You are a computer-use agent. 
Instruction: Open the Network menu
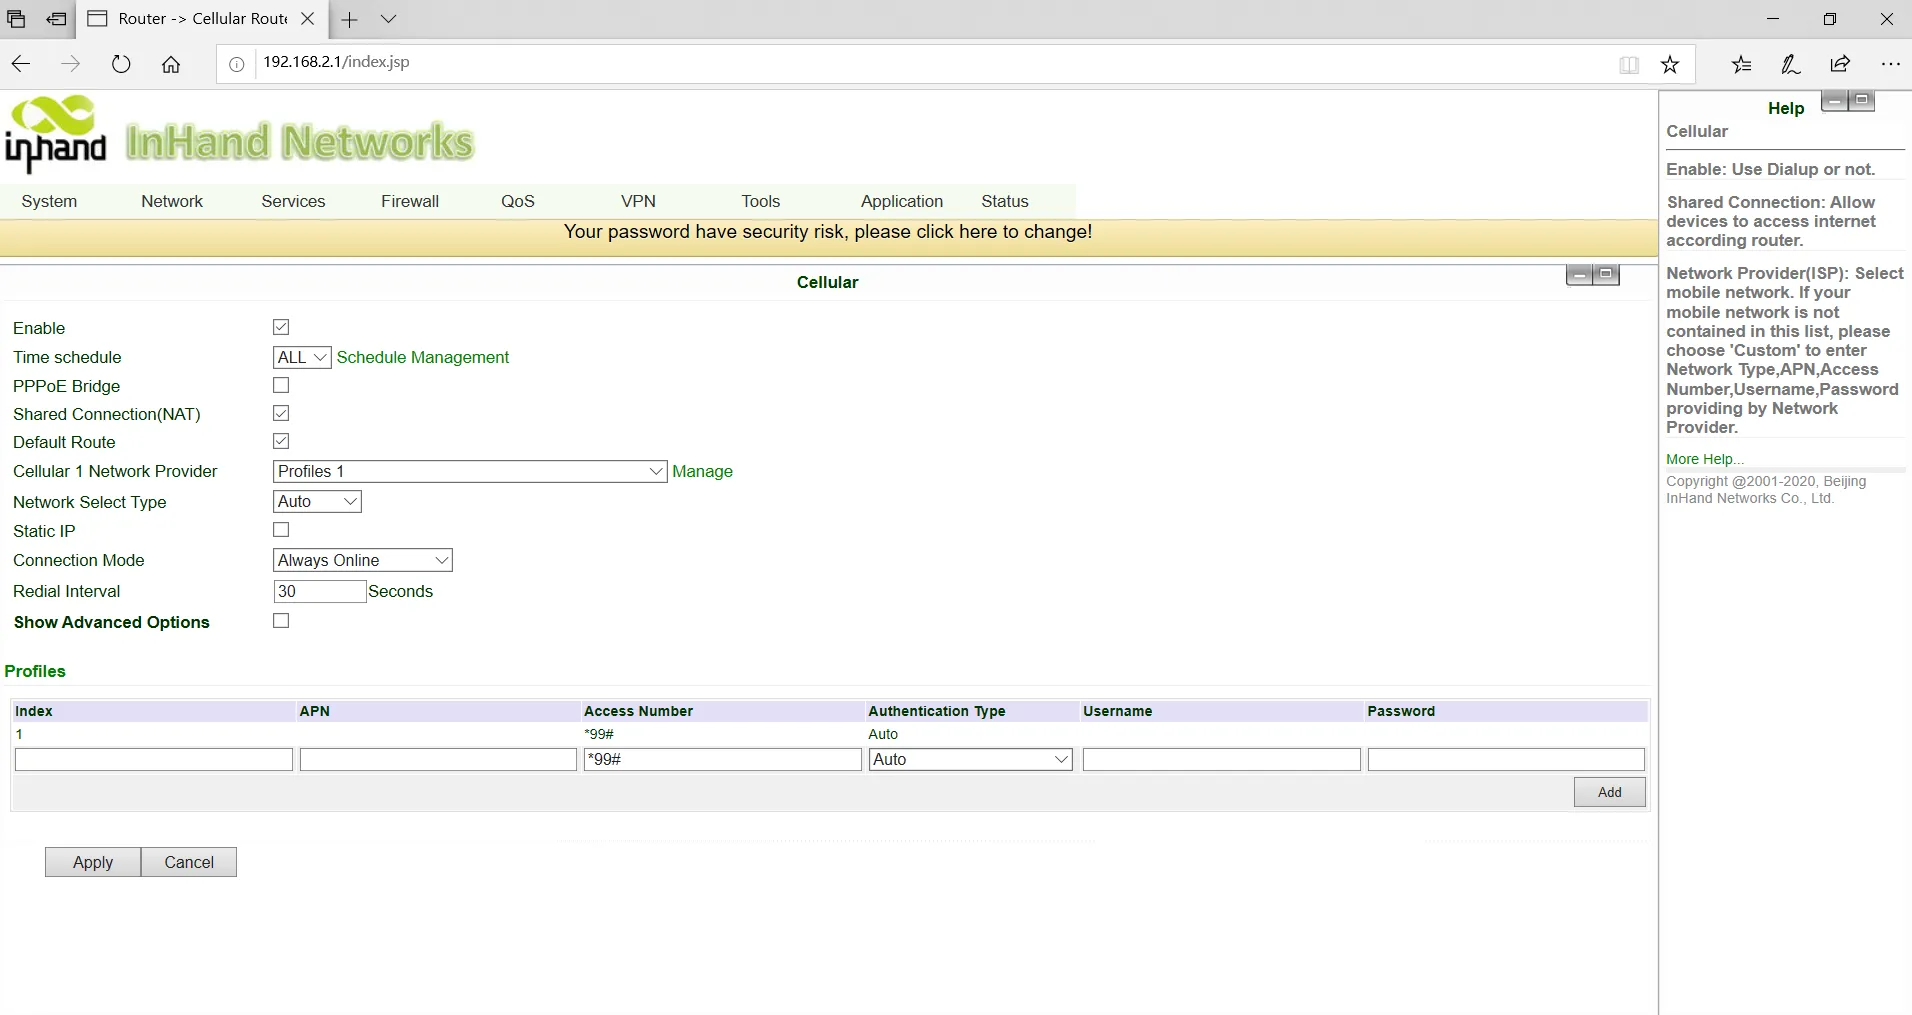[172, 201]
